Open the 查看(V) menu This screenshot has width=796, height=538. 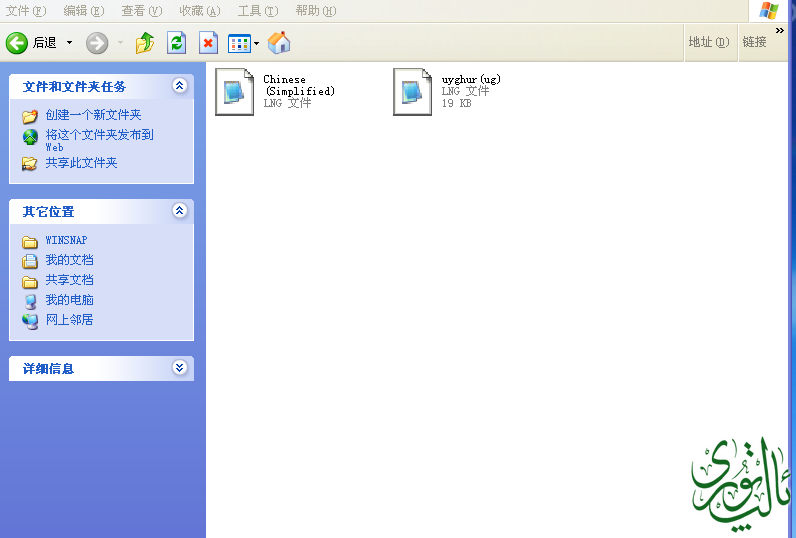[x=141, y=11]
